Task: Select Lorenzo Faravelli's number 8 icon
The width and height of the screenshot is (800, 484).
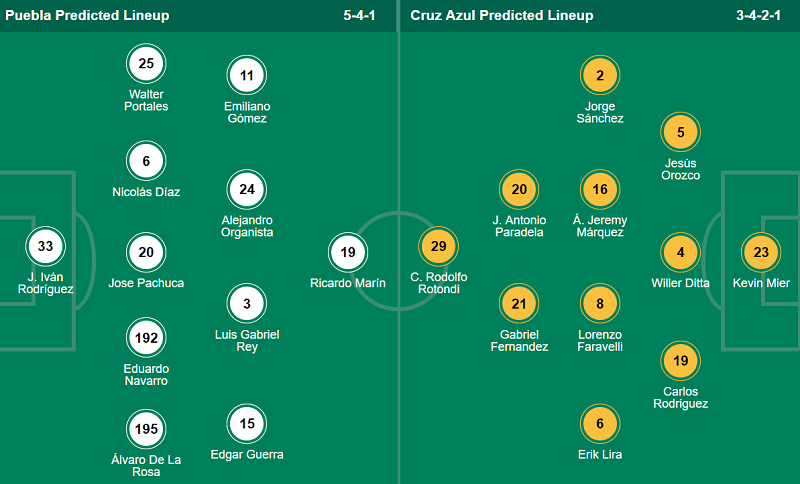Action: point(600,304)
